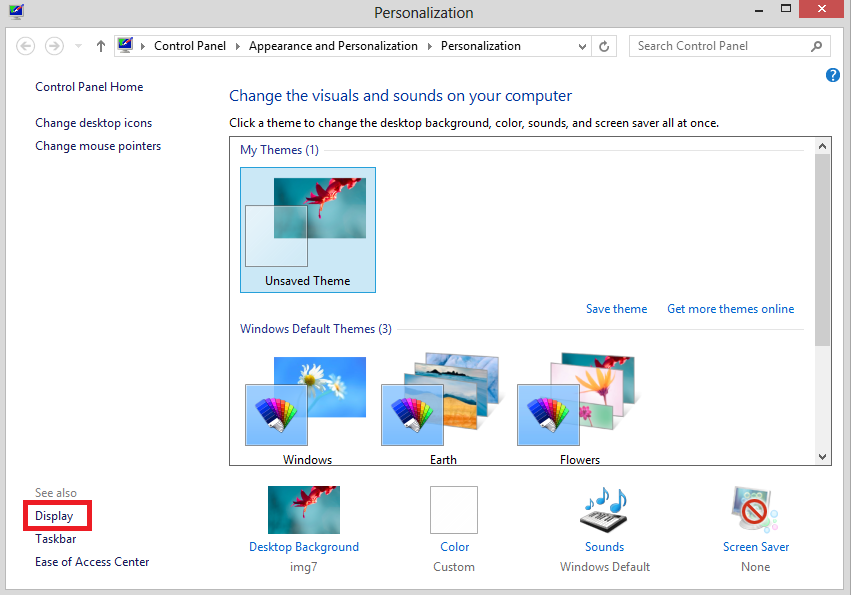The image size is (851, 595).
Task: Click the themes list scroll up arrow
Action: pos(822,146)
